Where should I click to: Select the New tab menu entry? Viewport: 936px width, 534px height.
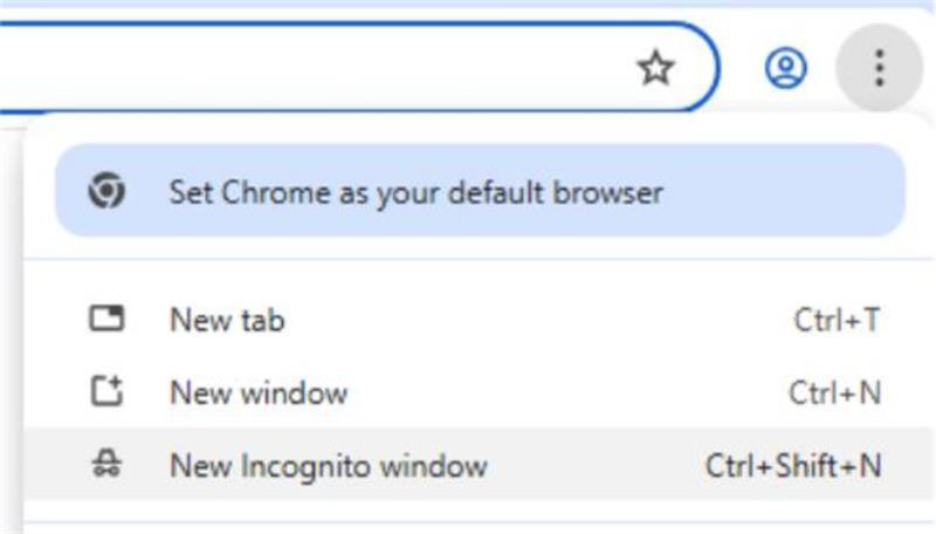(480, 320)
